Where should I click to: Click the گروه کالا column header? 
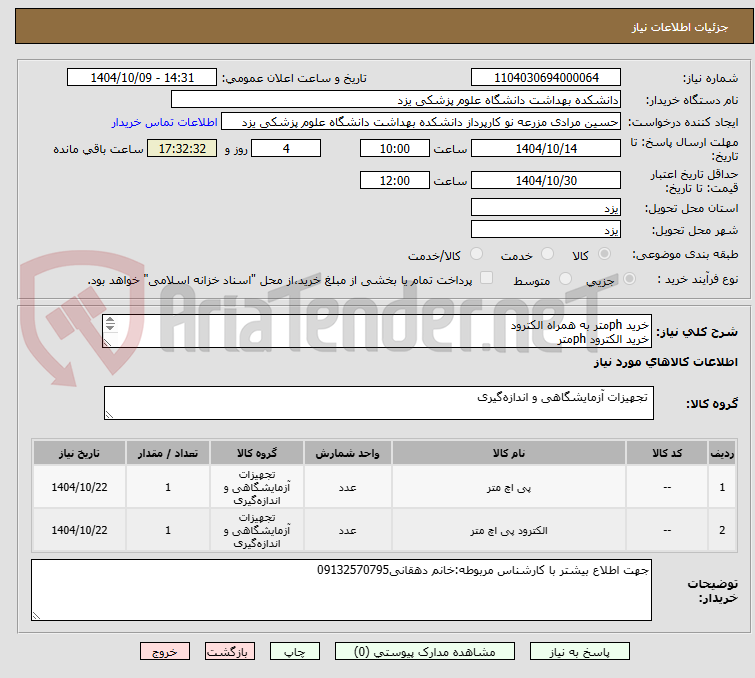tap(257, 453)
